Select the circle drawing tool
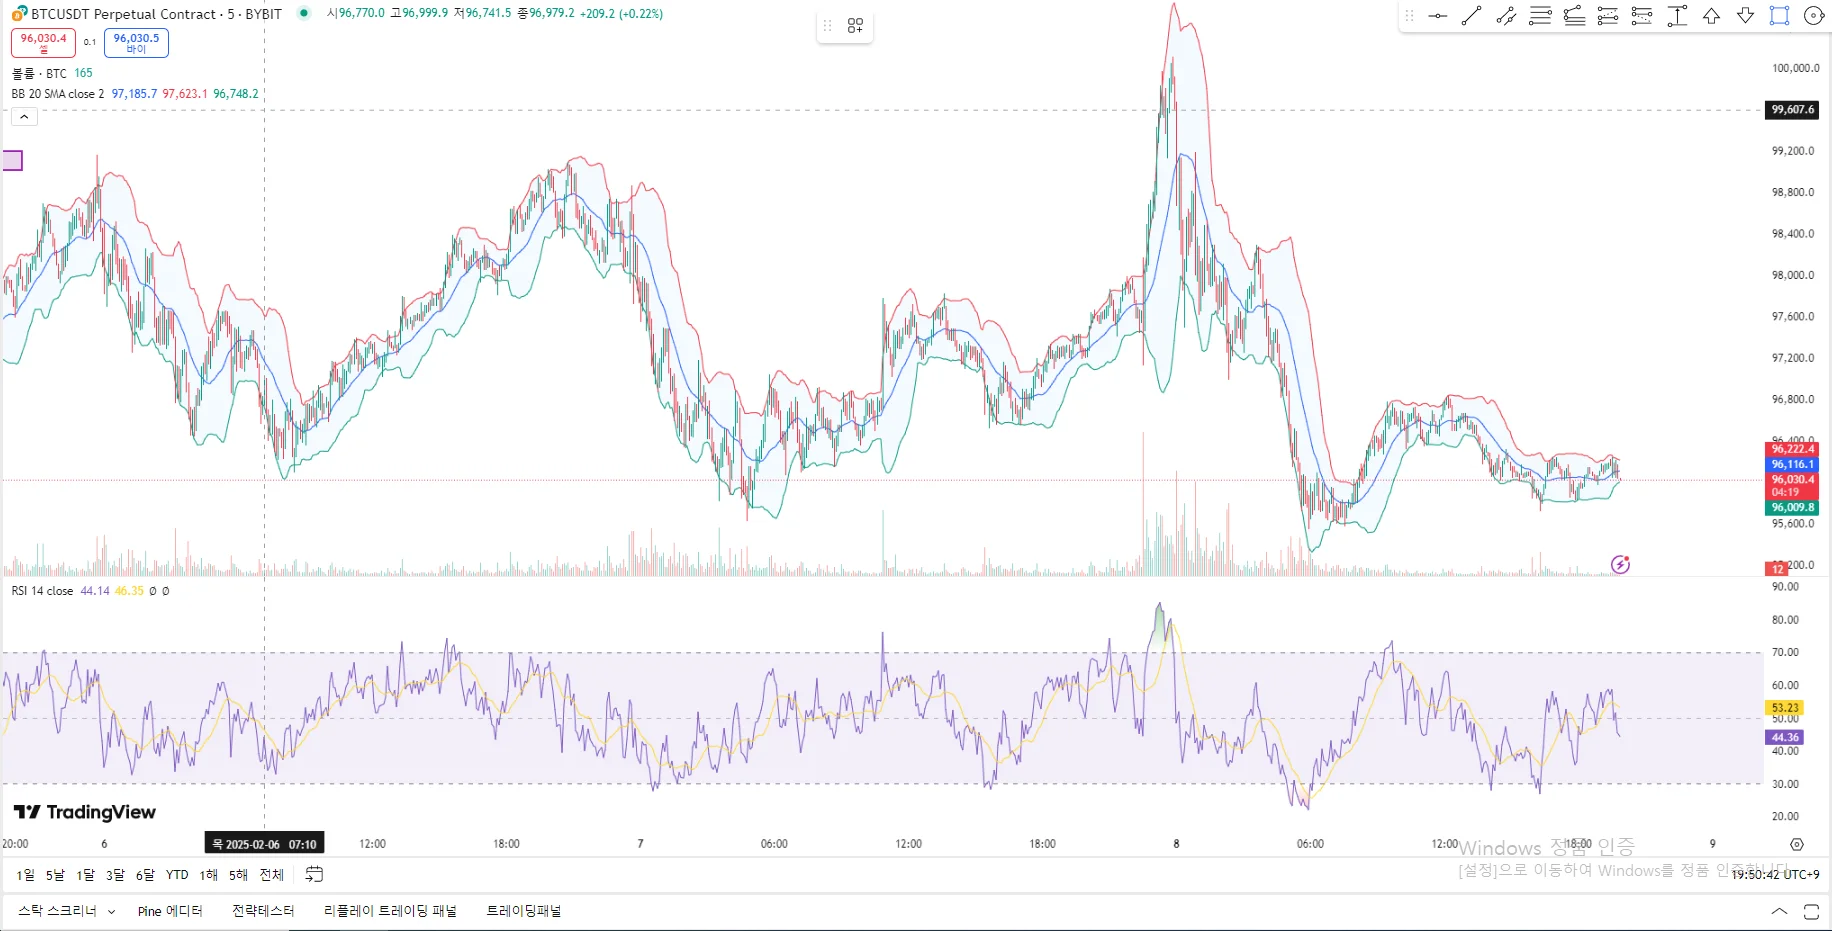Image resolution: width=1832 pixels, height=931 pixels. 1813,16
